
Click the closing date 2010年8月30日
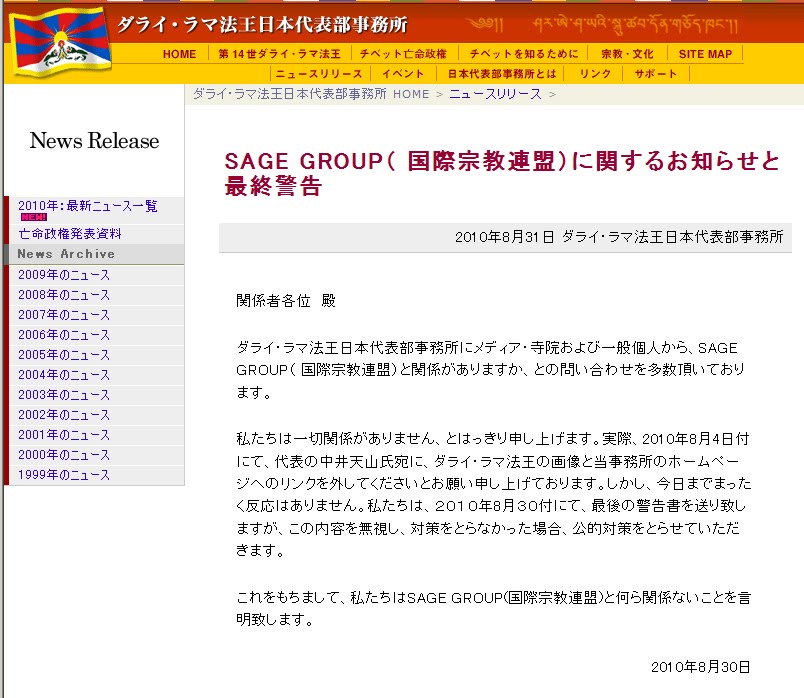[x=700, y=667]
